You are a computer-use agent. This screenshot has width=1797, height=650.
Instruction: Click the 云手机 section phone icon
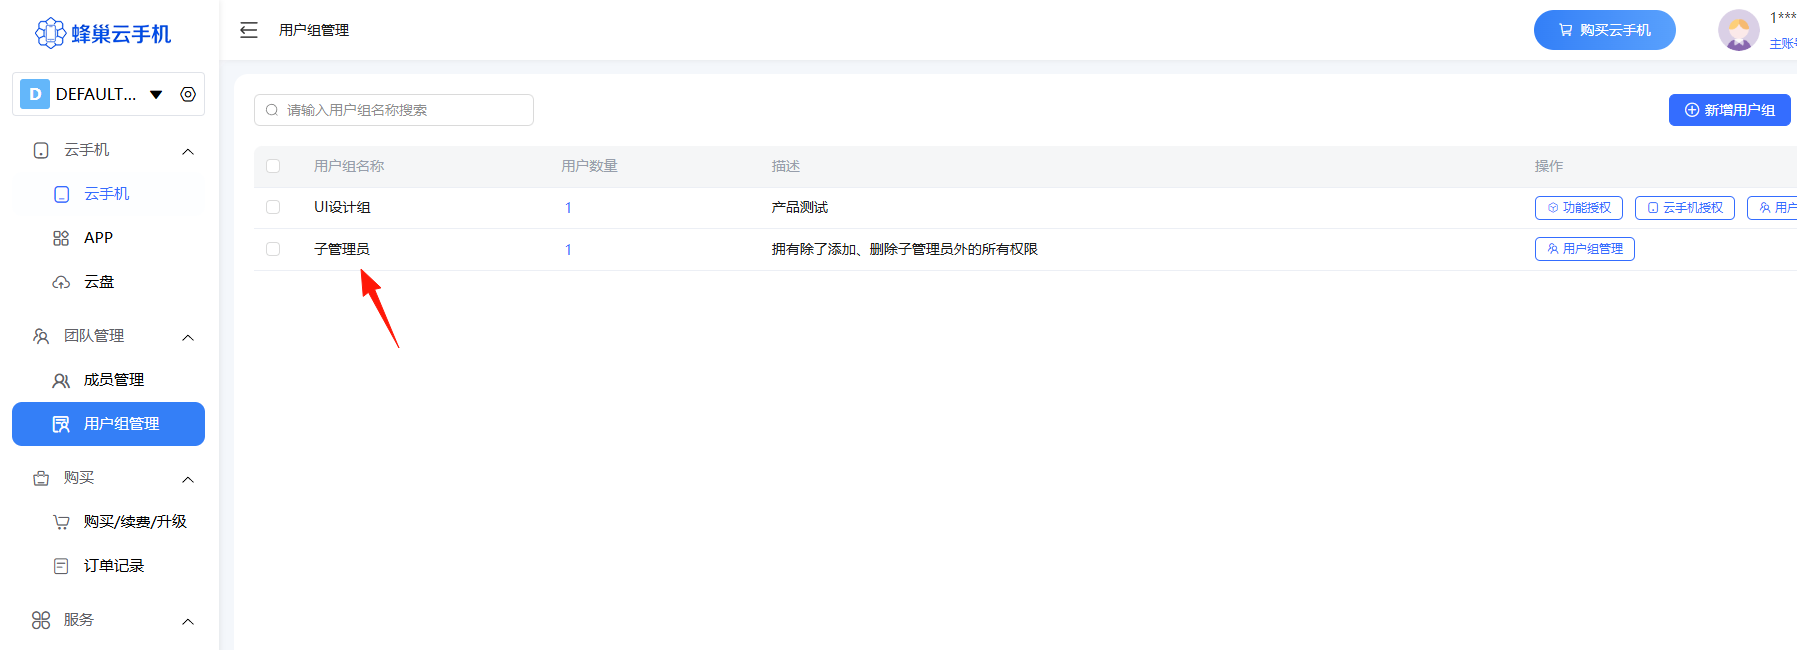click(41, 151)
